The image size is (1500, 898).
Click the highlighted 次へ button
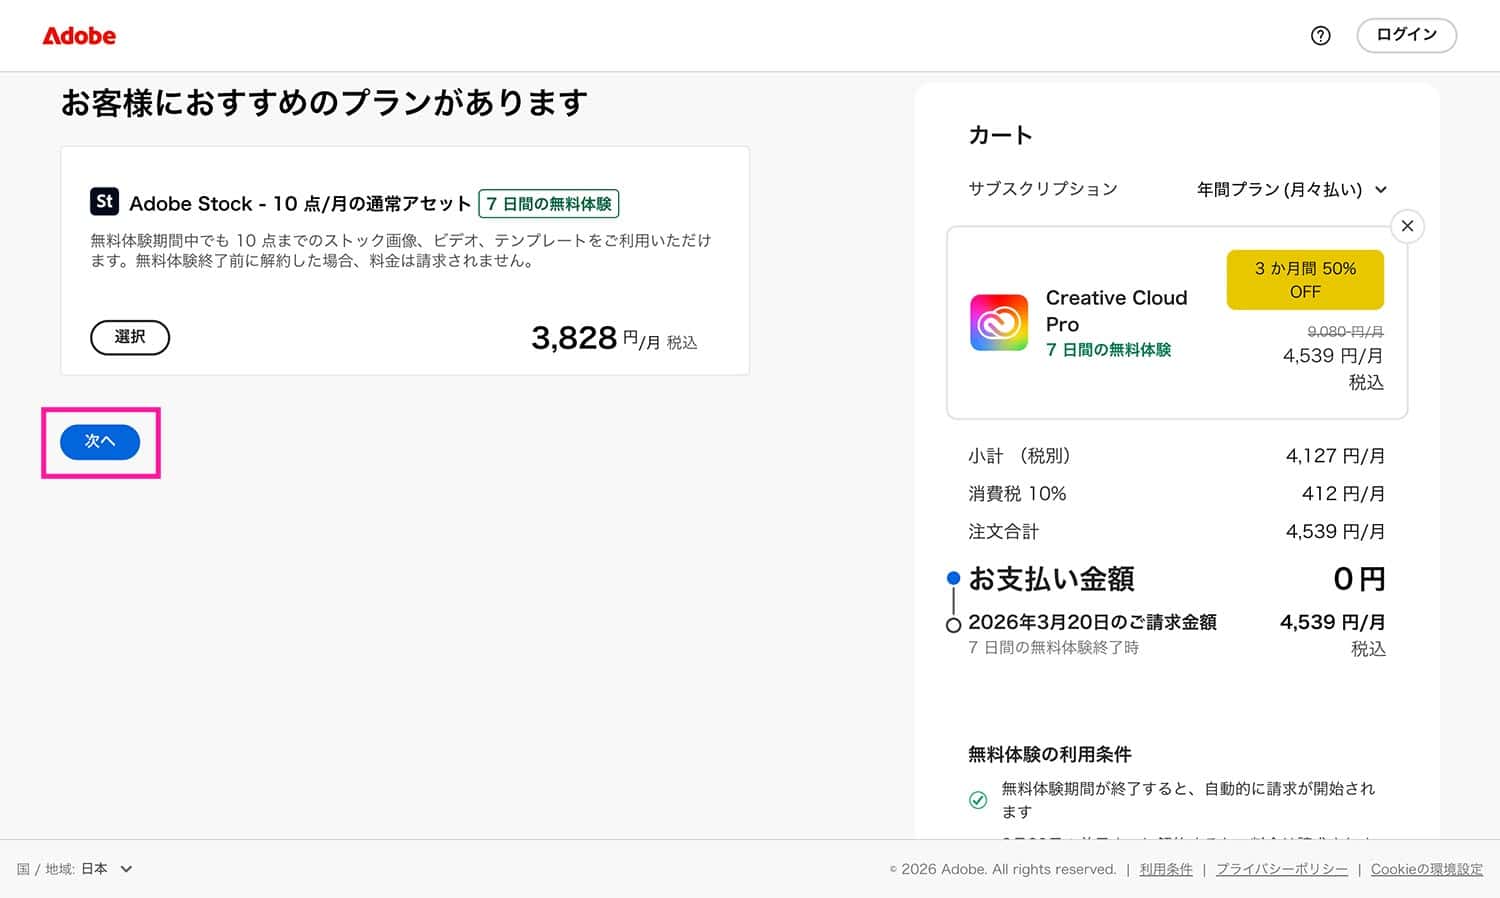(x=100, y=441)
